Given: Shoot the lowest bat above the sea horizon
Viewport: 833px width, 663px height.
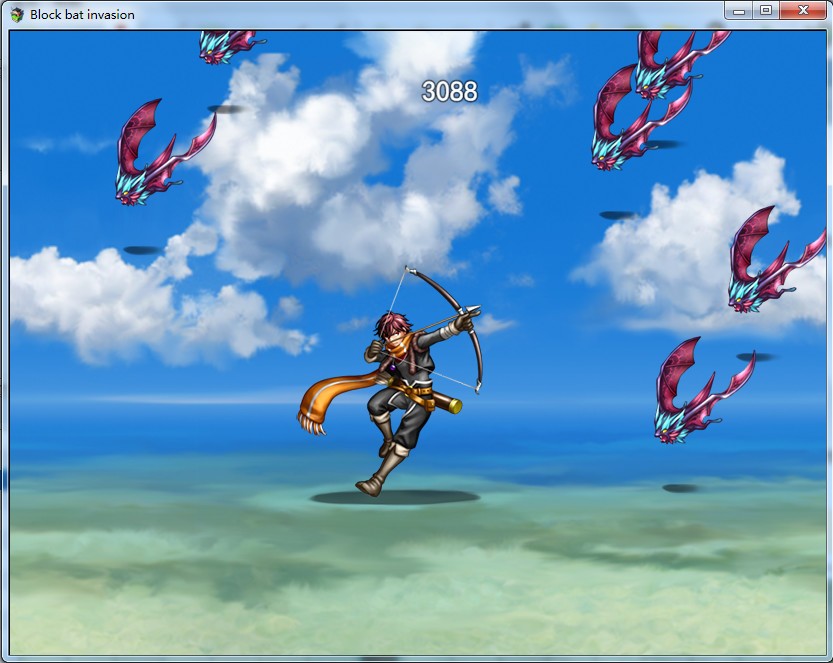Looking at the screenshot, I should (x=696, y=393).
